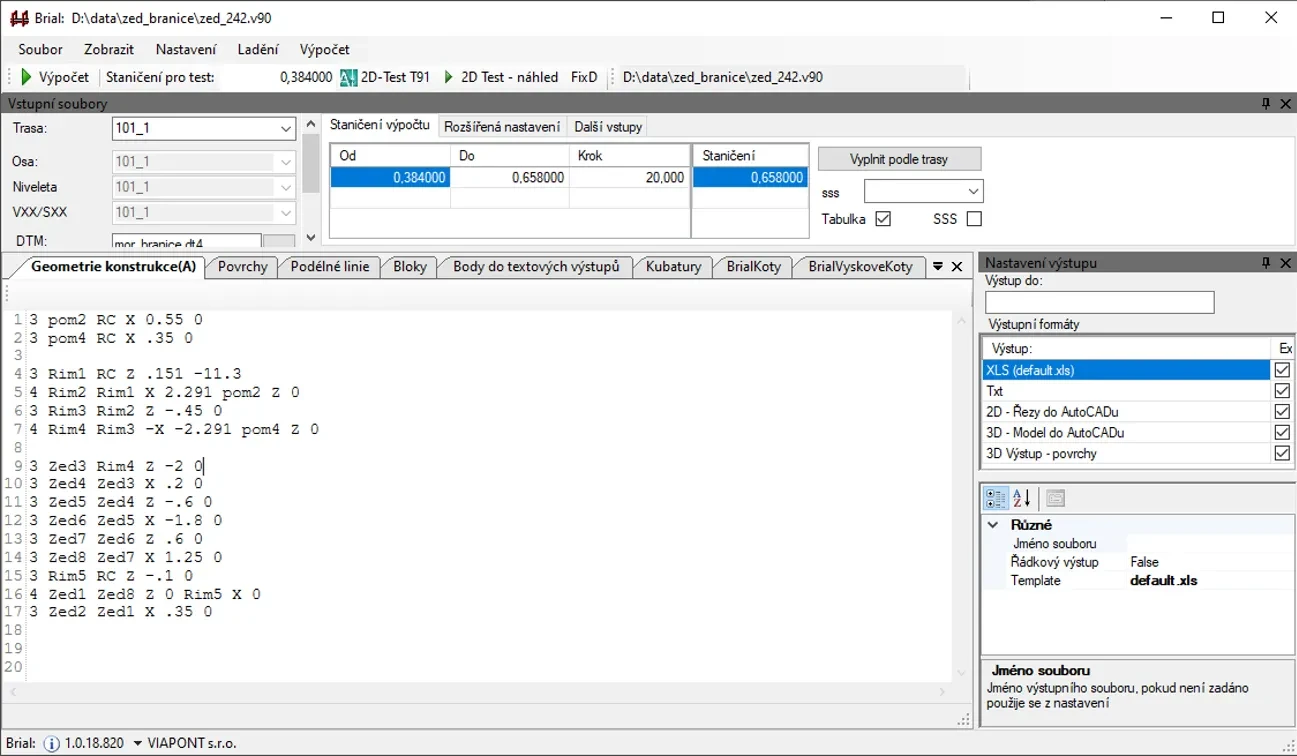Open the sss combo box
The image size is (1297, 756).
pos(973,192)
